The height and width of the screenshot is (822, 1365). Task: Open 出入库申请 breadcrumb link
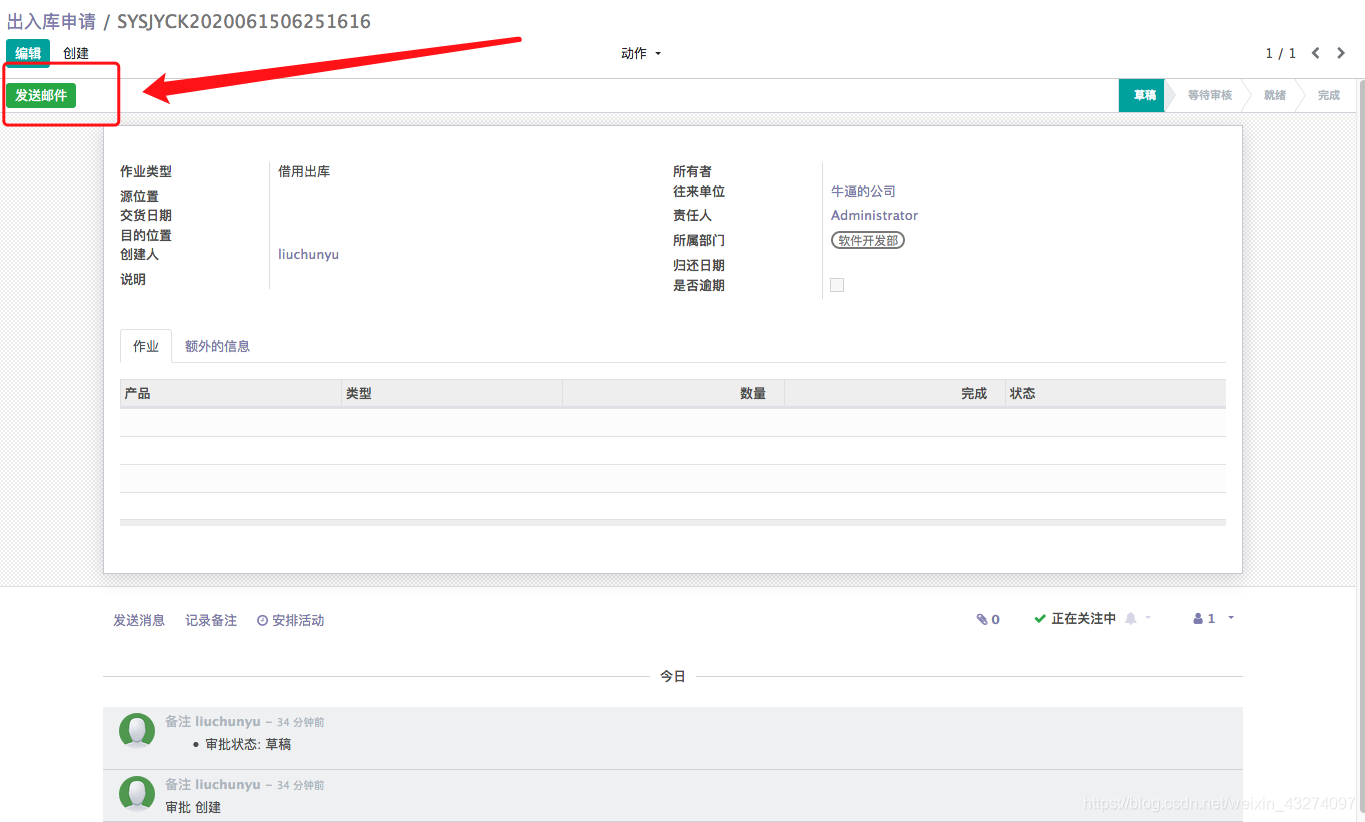tap(52, 21)
